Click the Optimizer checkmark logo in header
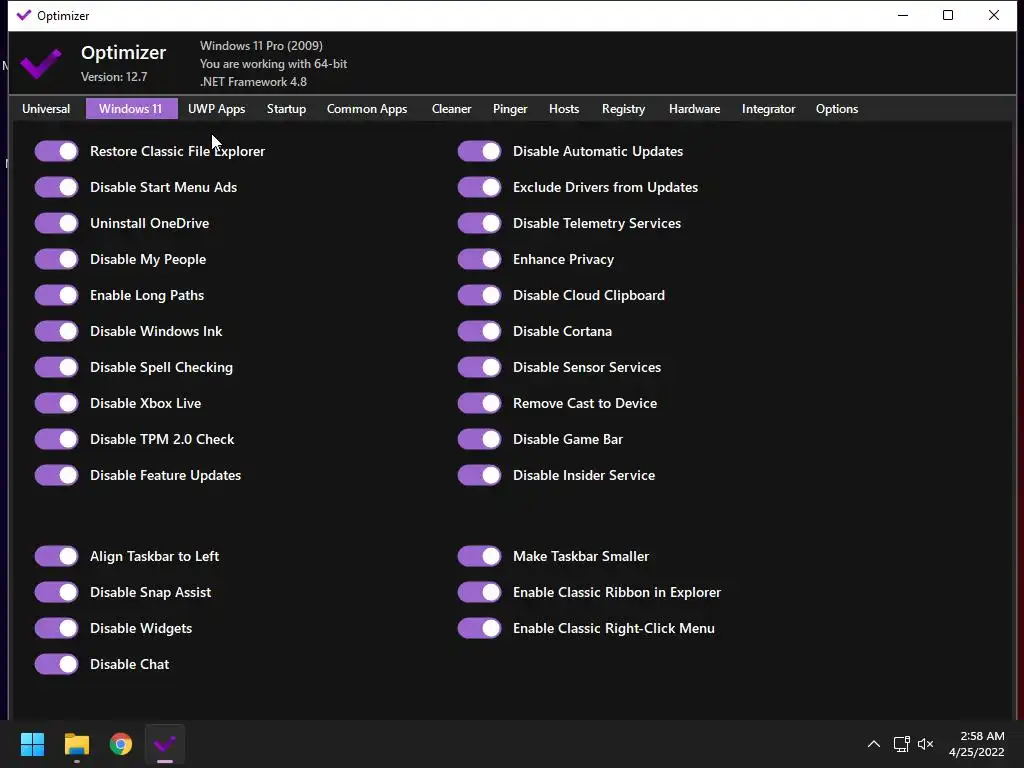 click(x=40, y=63)
